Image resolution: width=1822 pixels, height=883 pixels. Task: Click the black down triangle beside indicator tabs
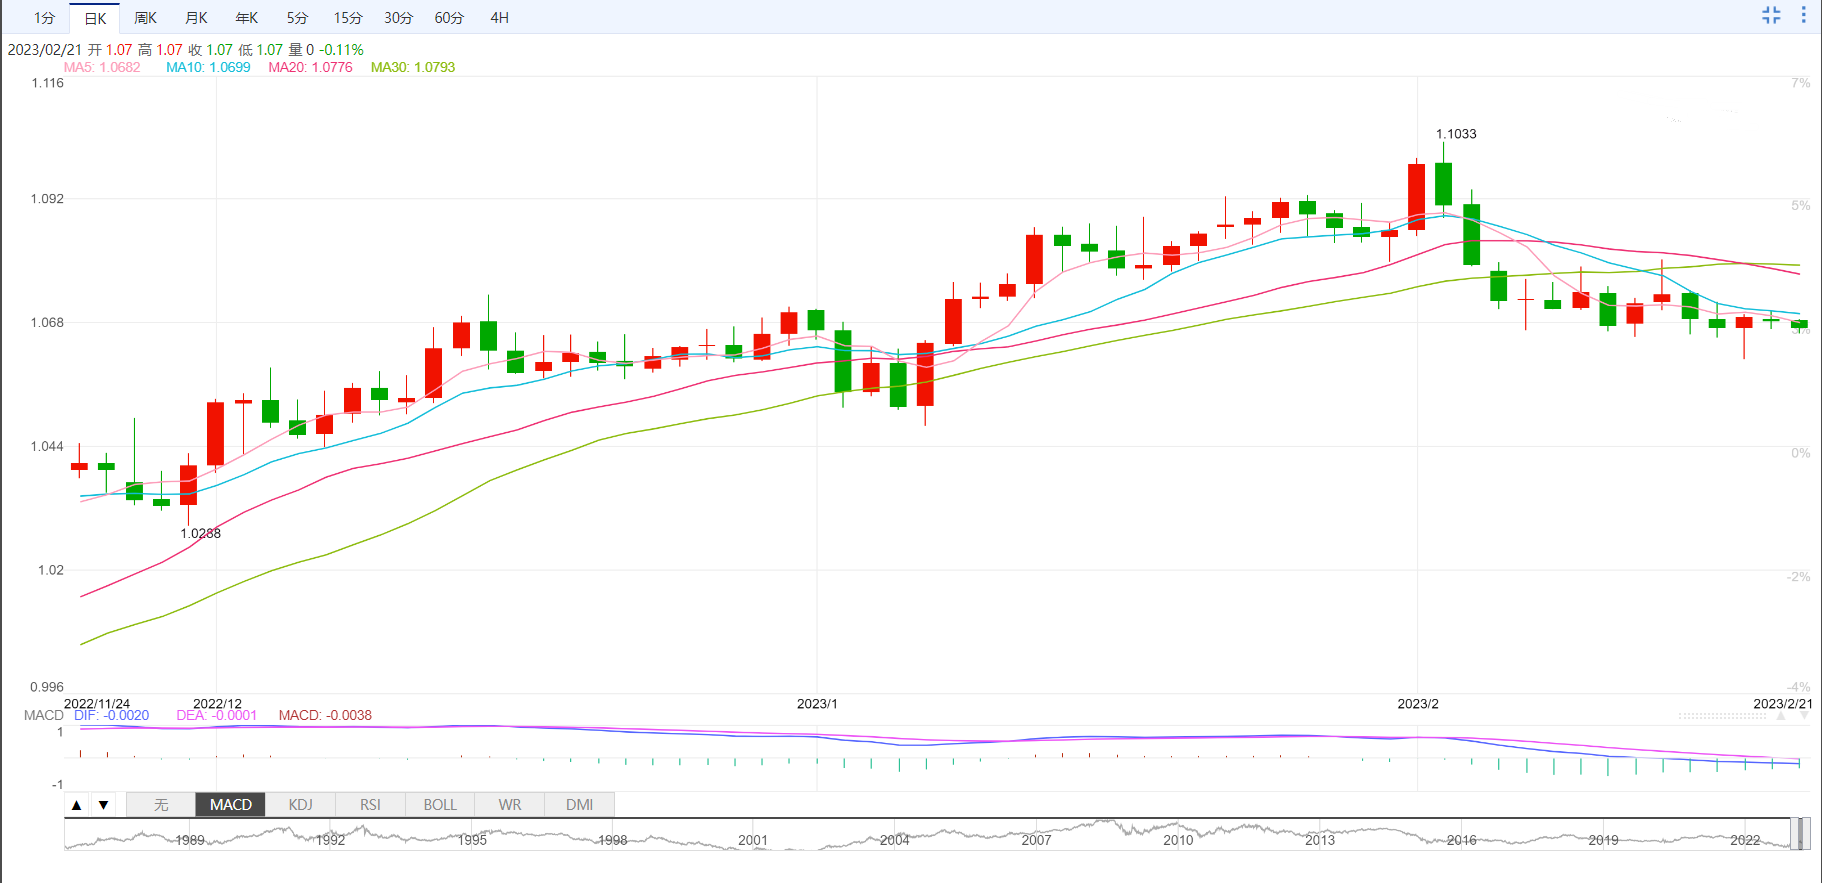[103, 805]
